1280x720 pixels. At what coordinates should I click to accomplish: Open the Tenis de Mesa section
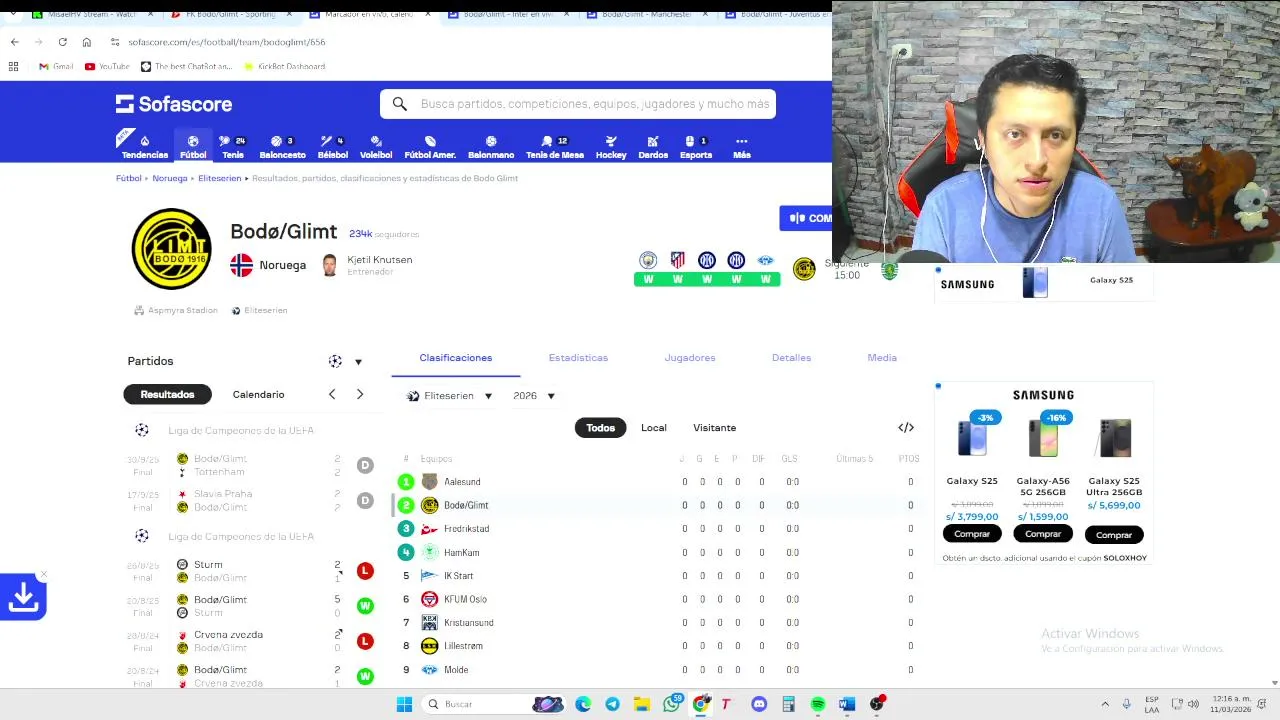554,147
